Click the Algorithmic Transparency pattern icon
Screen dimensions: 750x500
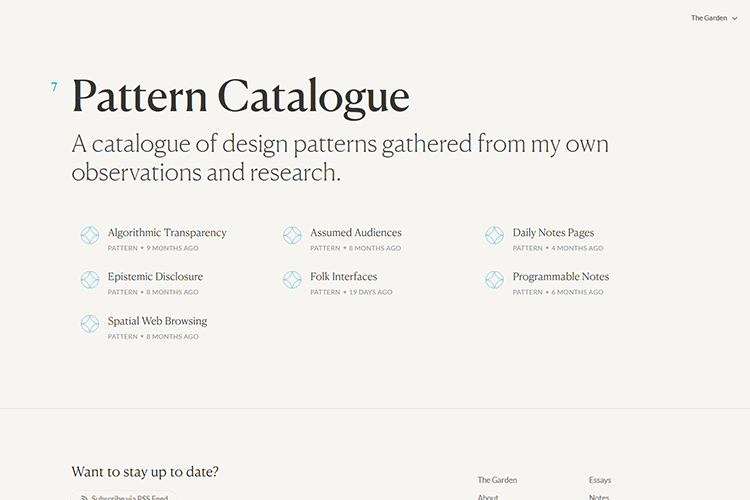(90, 235)
